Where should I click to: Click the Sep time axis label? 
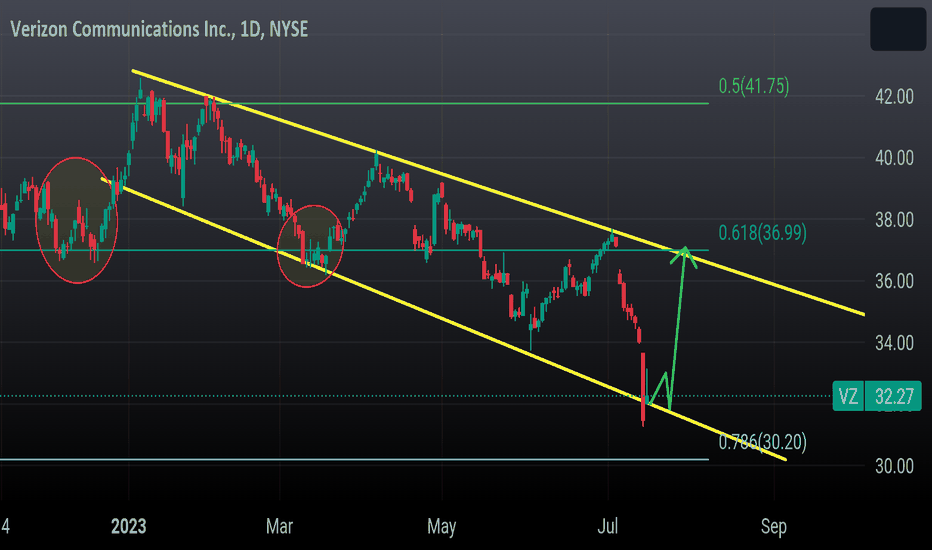(x=774, y=527)
